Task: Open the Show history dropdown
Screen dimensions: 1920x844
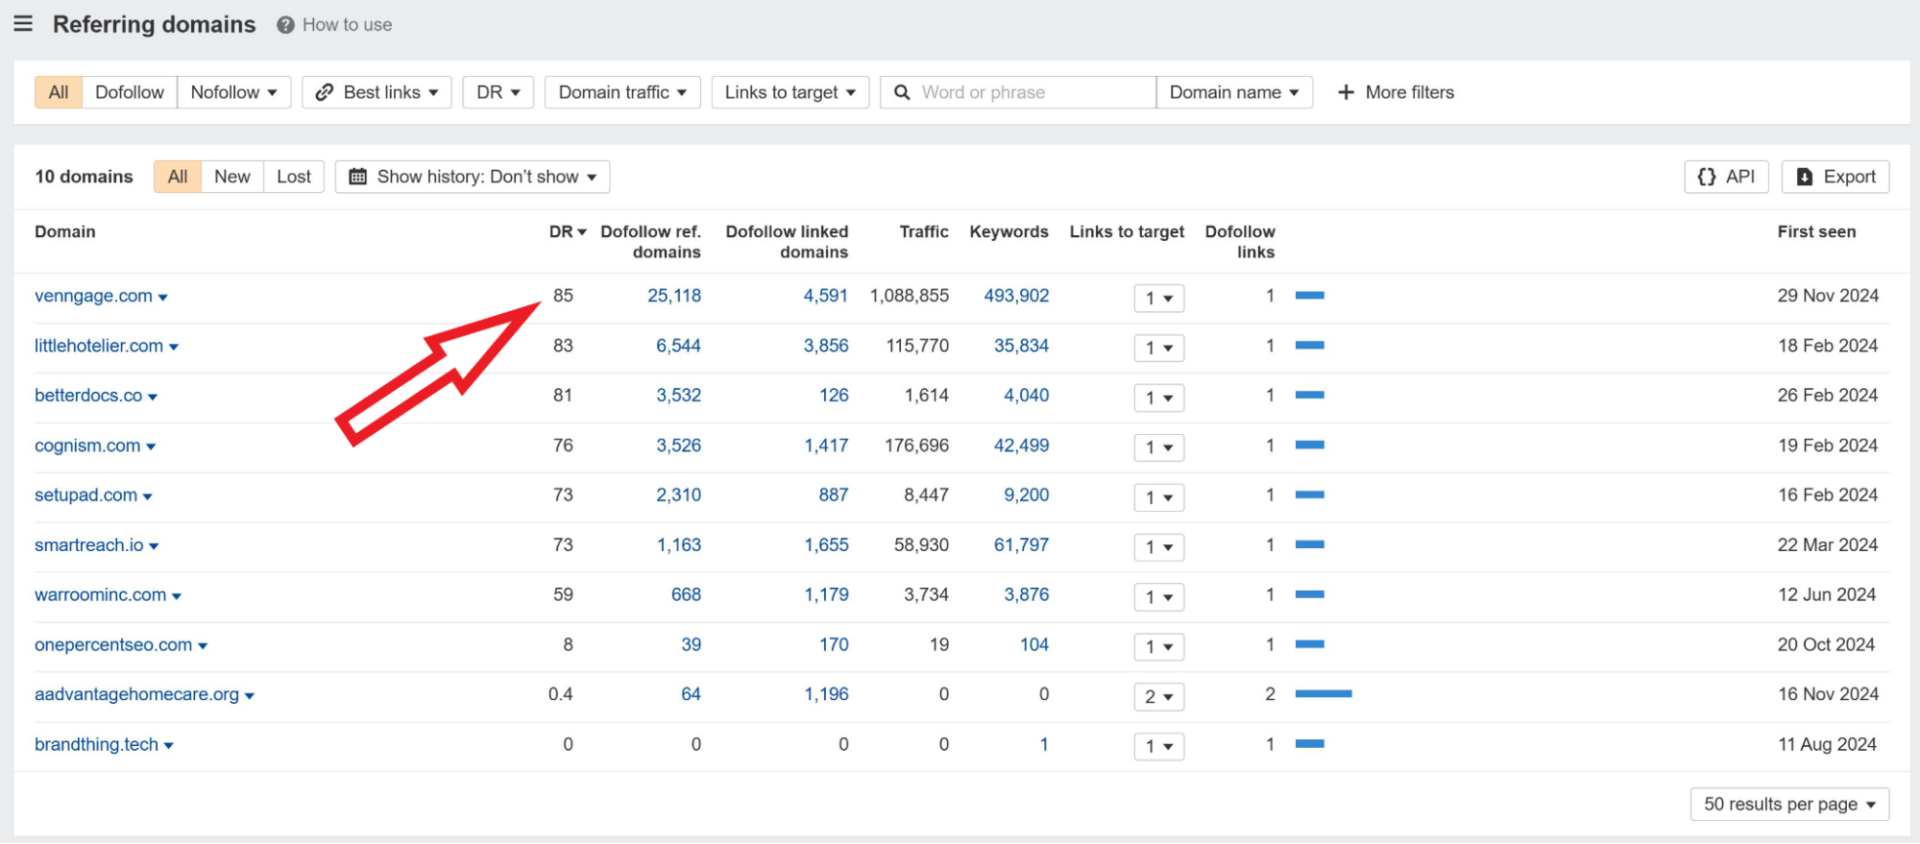Action: coord(472,177)
